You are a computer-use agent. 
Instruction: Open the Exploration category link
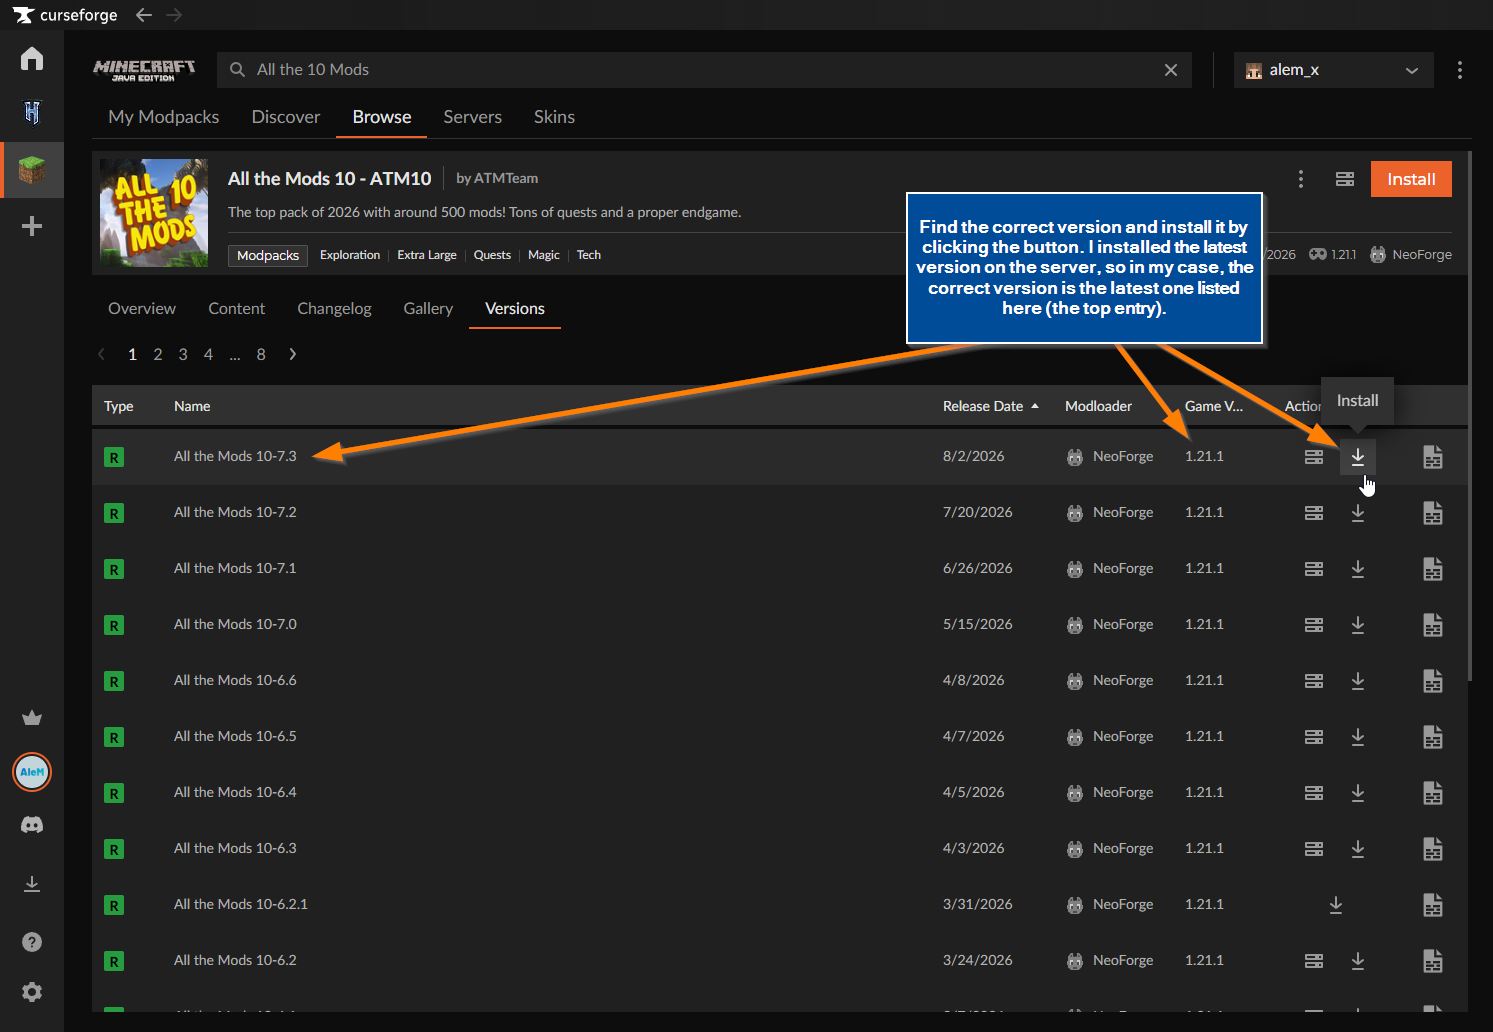350,255
